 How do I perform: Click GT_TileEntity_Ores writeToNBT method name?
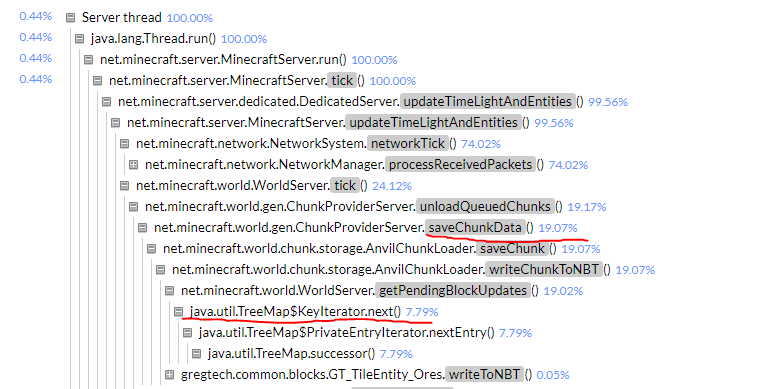[x=484, y=374]
